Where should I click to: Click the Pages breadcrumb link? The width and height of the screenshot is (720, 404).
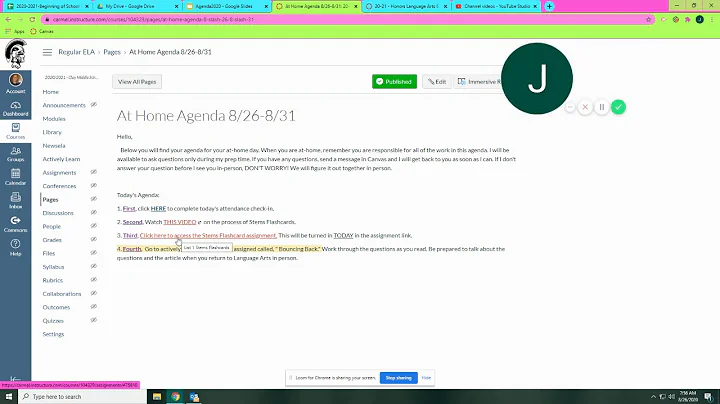112,52
